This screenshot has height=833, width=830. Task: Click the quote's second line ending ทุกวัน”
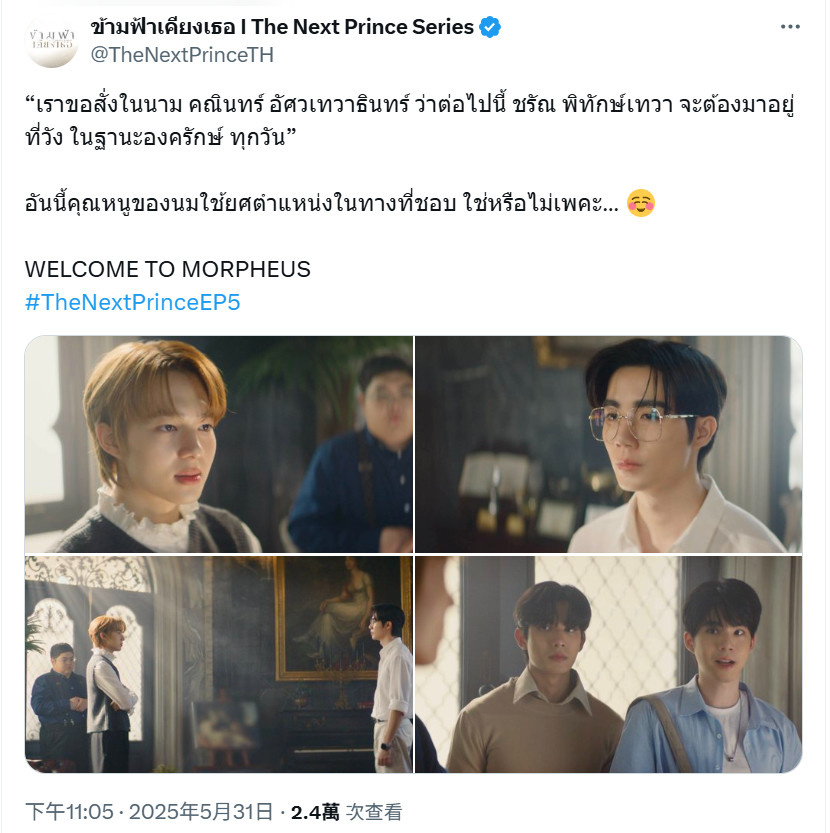(160, 138)
